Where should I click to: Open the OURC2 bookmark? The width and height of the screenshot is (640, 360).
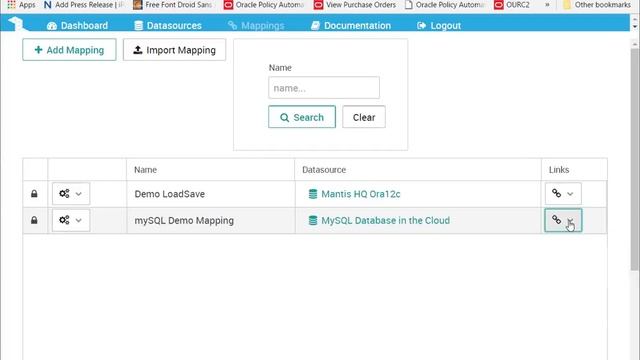512,5
